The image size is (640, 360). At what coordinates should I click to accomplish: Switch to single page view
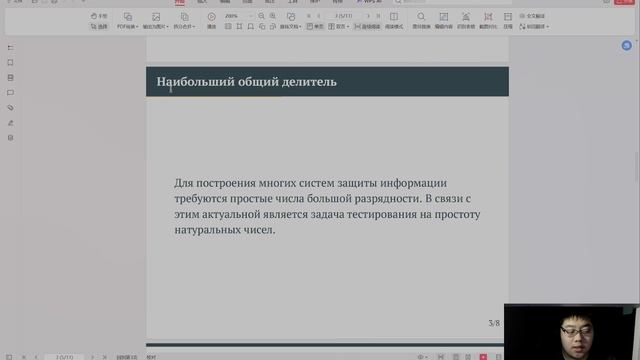coord(315,27)
